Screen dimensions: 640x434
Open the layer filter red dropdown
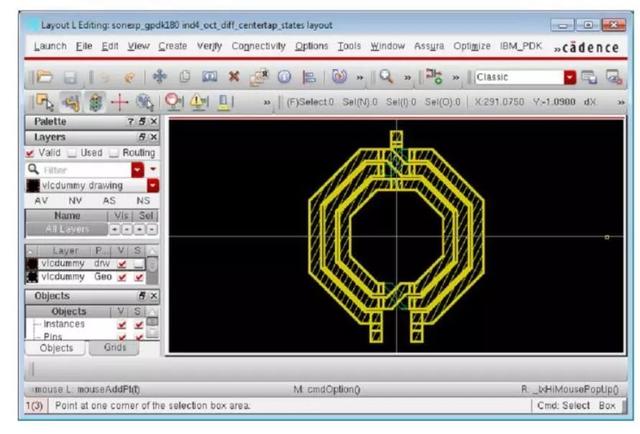(x=138, y=169)
